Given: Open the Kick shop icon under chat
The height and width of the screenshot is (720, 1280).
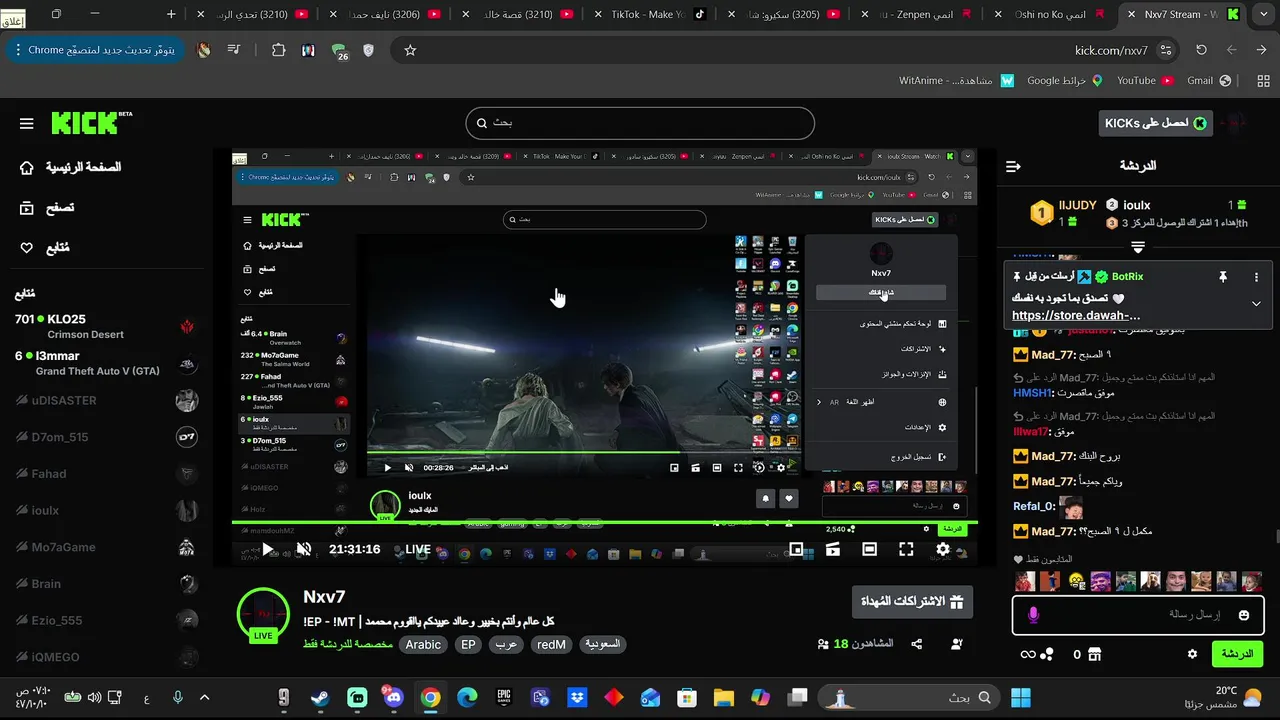Looking at the screenshot, I should pos(1094,654).
